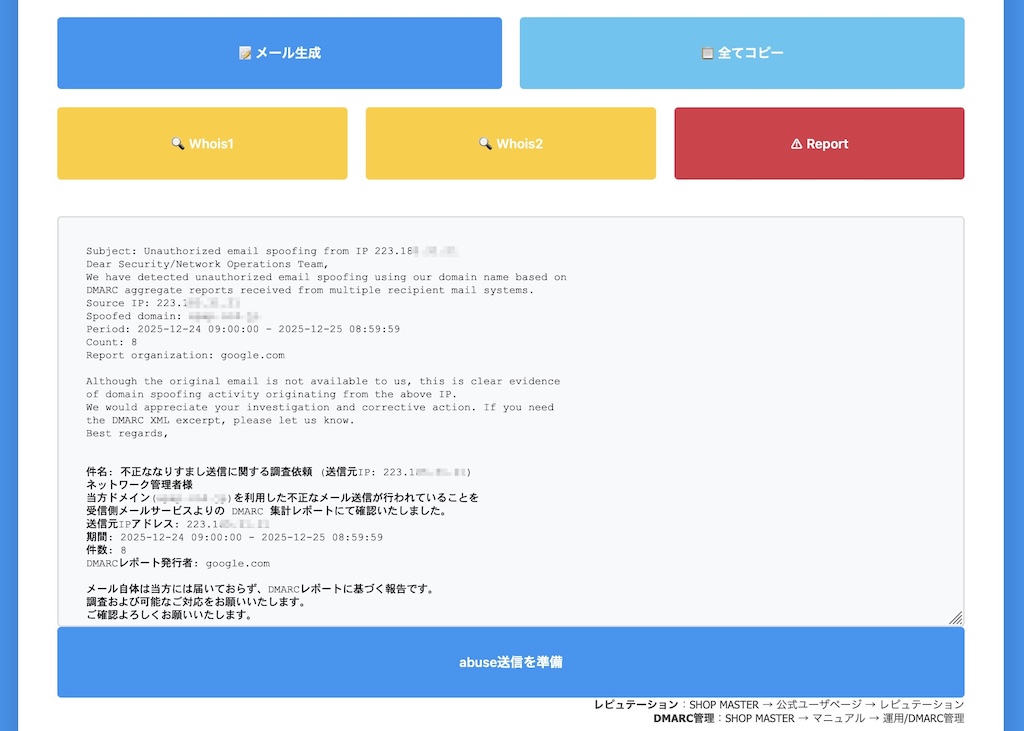Screen dimensions: 1024x731
Task: Open the red Report button
Action: (819, 144)
